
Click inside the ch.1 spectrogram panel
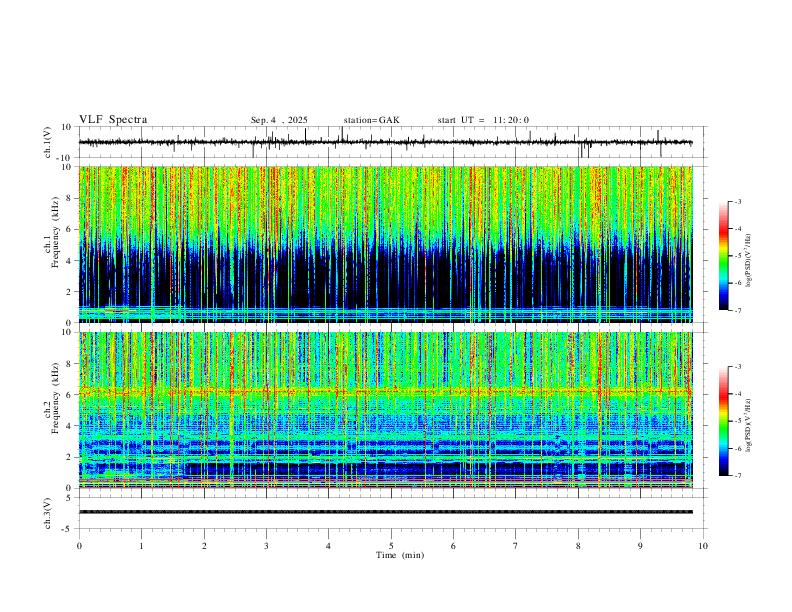[385, 244]
